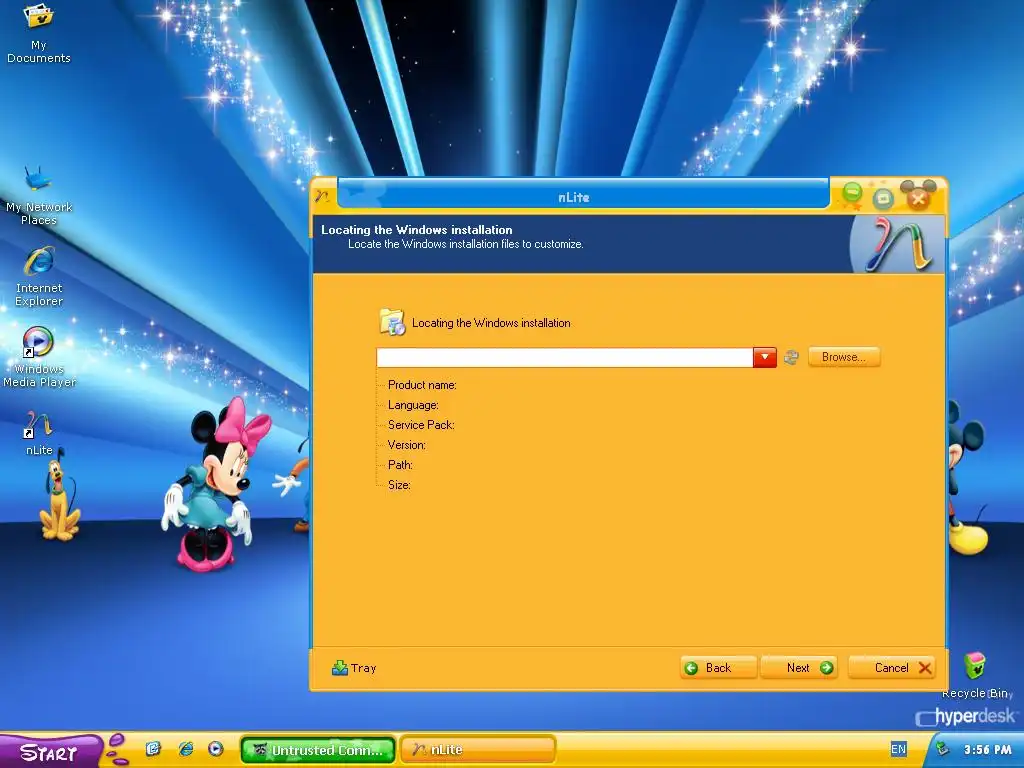The height and width of the screenshot is (768, 1024).
Task: Click the Product name: label
Action: point(422,385)
